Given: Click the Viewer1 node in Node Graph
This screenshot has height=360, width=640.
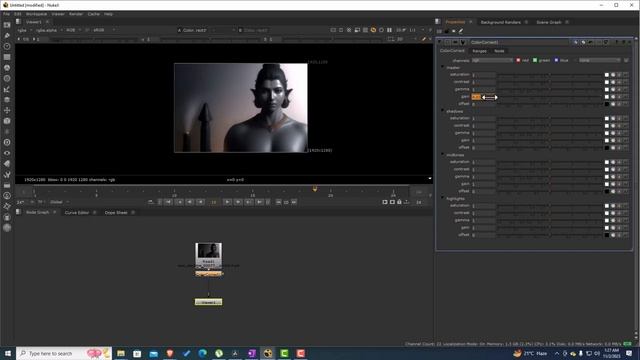Looking at the screenshot, I should 209,302.
